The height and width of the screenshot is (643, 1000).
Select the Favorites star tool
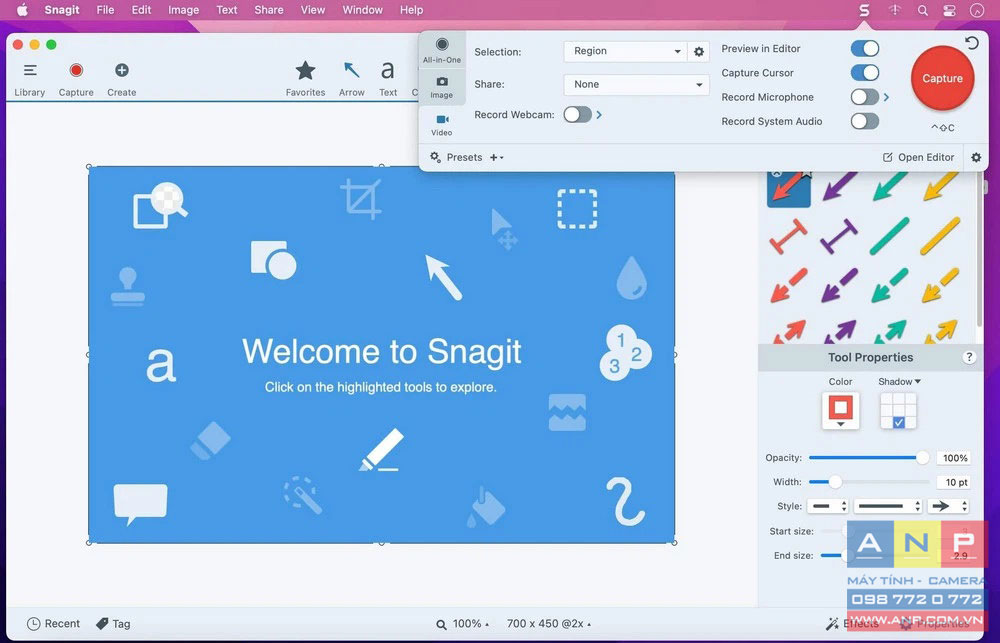coord(305,70)
